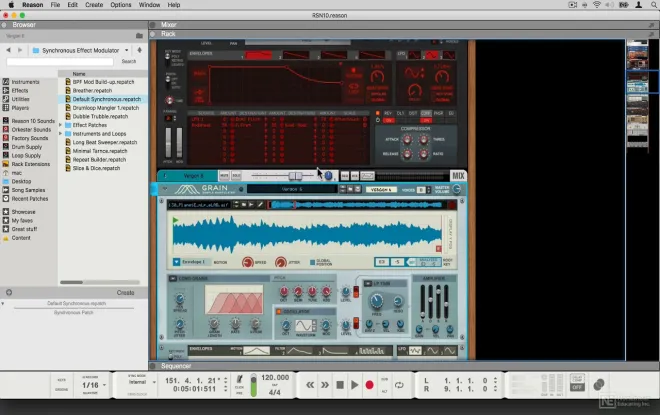Image resolution: width=660 pixels, height=415 pixels.
Task: Open the Create menu
Action: click(94, 5)
